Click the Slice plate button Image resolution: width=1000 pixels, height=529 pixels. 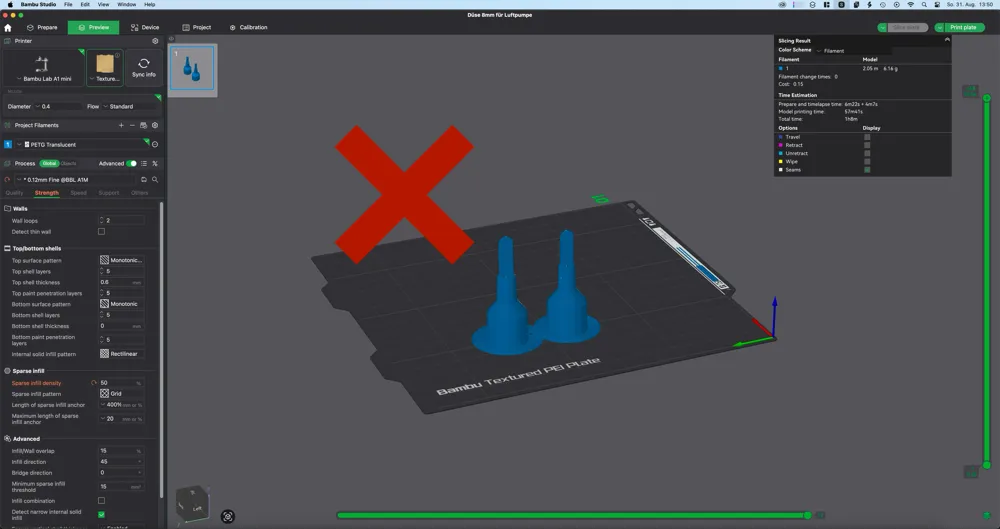[907, 27]
